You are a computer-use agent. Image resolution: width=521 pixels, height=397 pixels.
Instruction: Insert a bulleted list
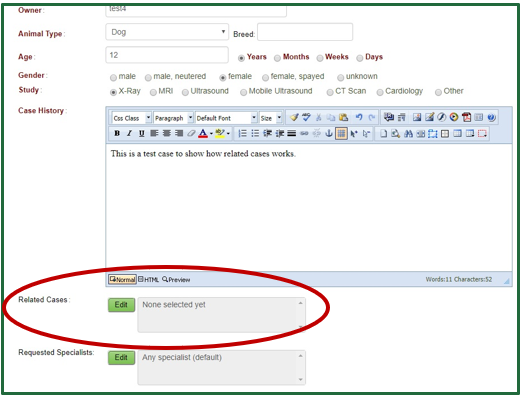tap(255, 134)
